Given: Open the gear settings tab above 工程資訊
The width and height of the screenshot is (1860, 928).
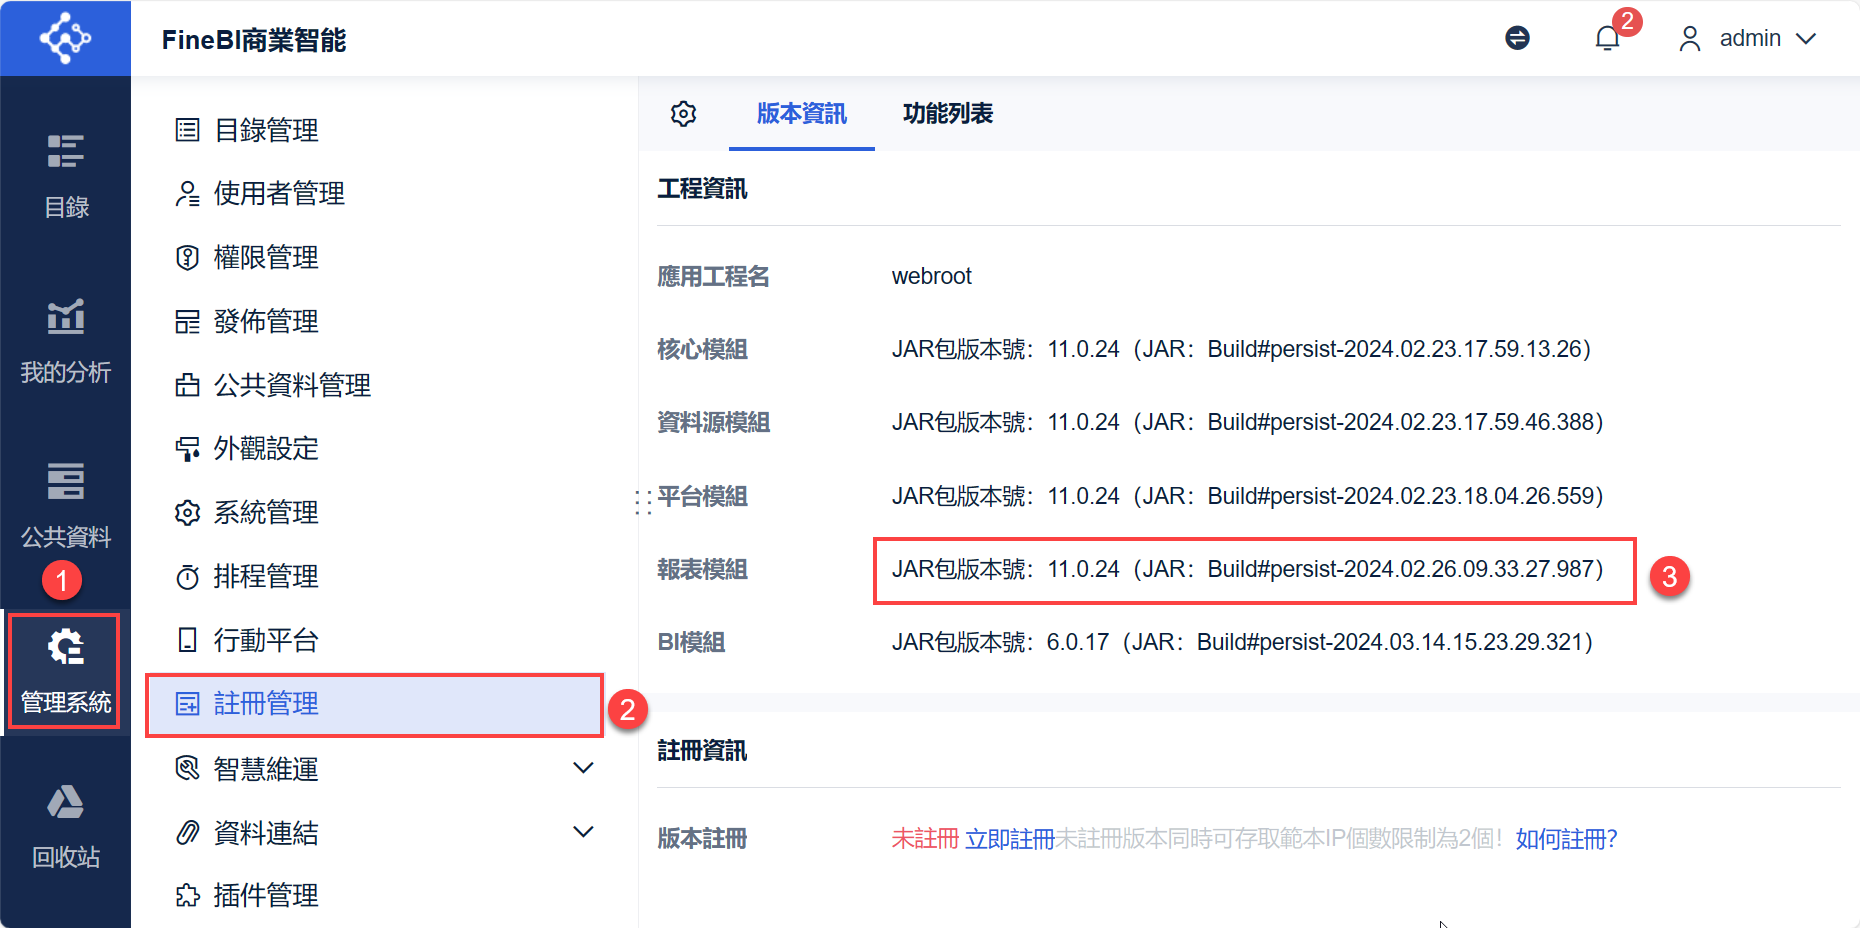Looking at the screenshot, I should [x=683, y=114].
